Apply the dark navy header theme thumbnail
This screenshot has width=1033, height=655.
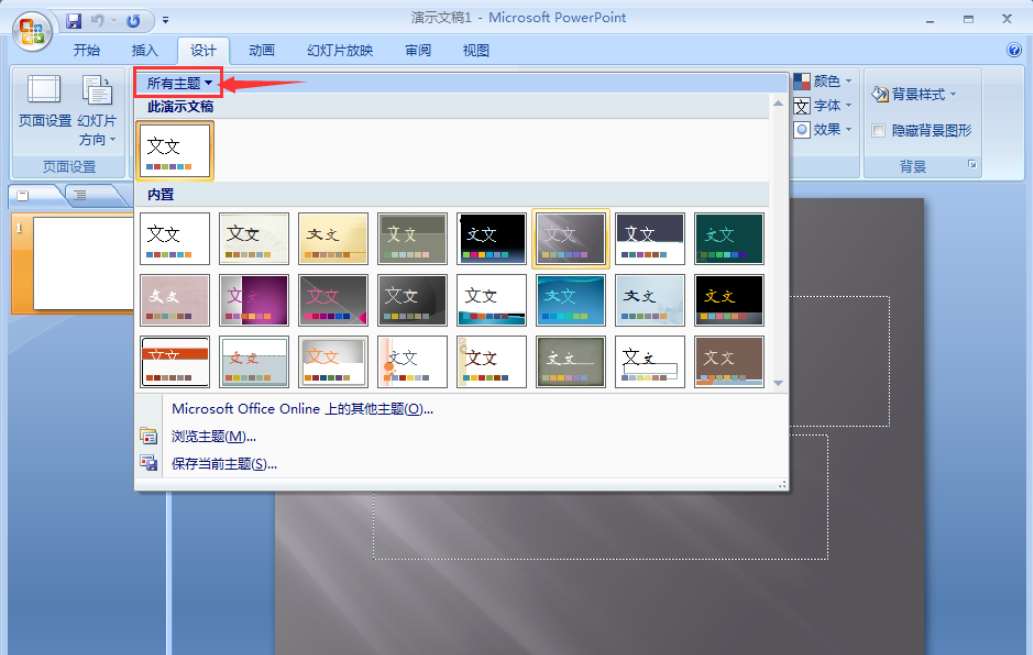tap(650, 238)
